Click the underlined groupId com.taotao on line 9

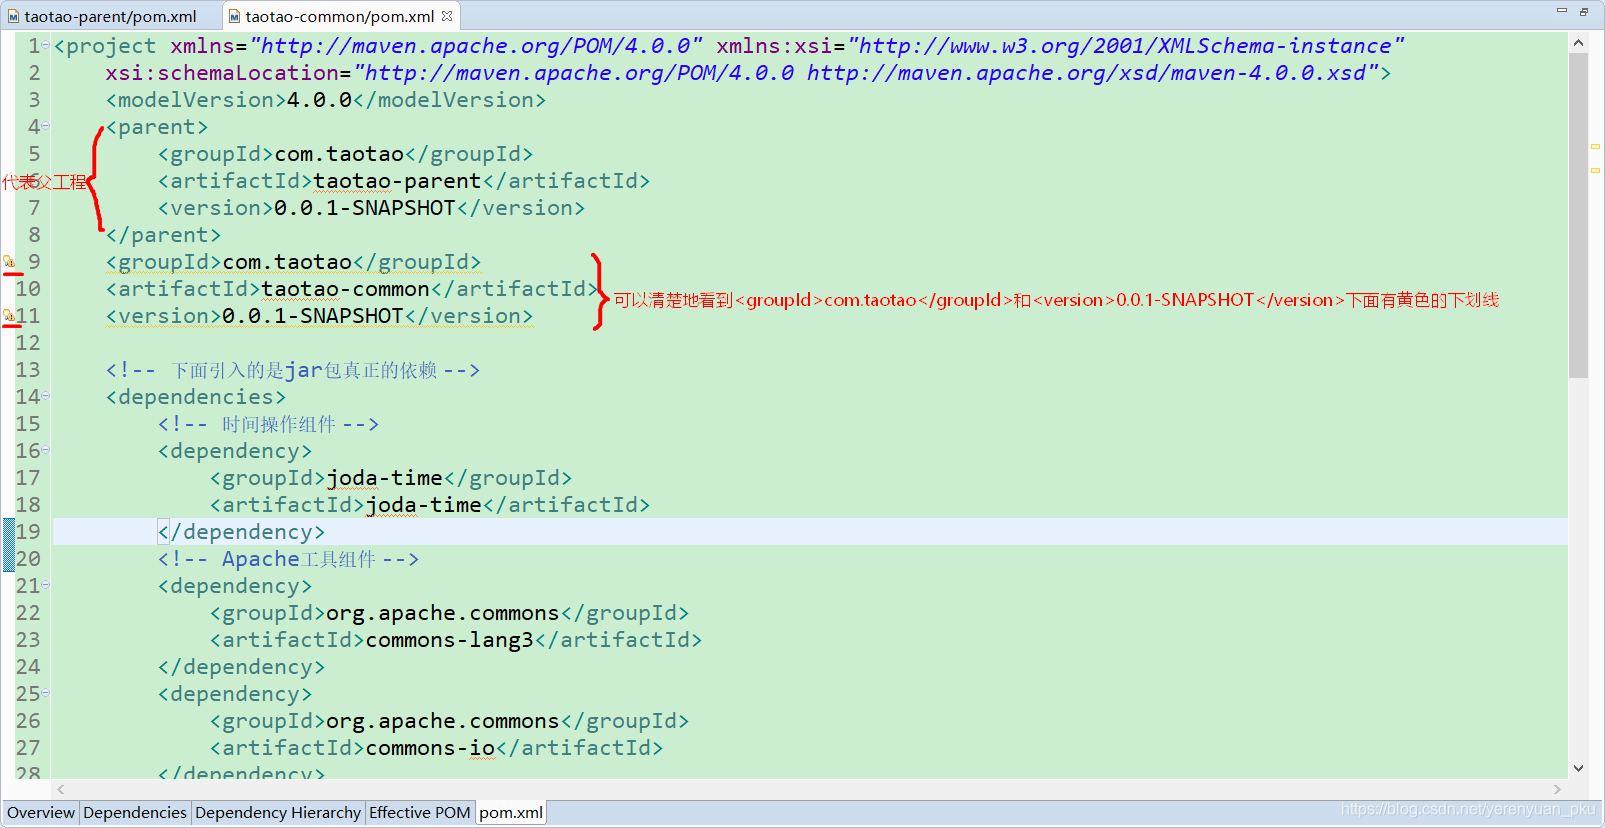(287, 262)
